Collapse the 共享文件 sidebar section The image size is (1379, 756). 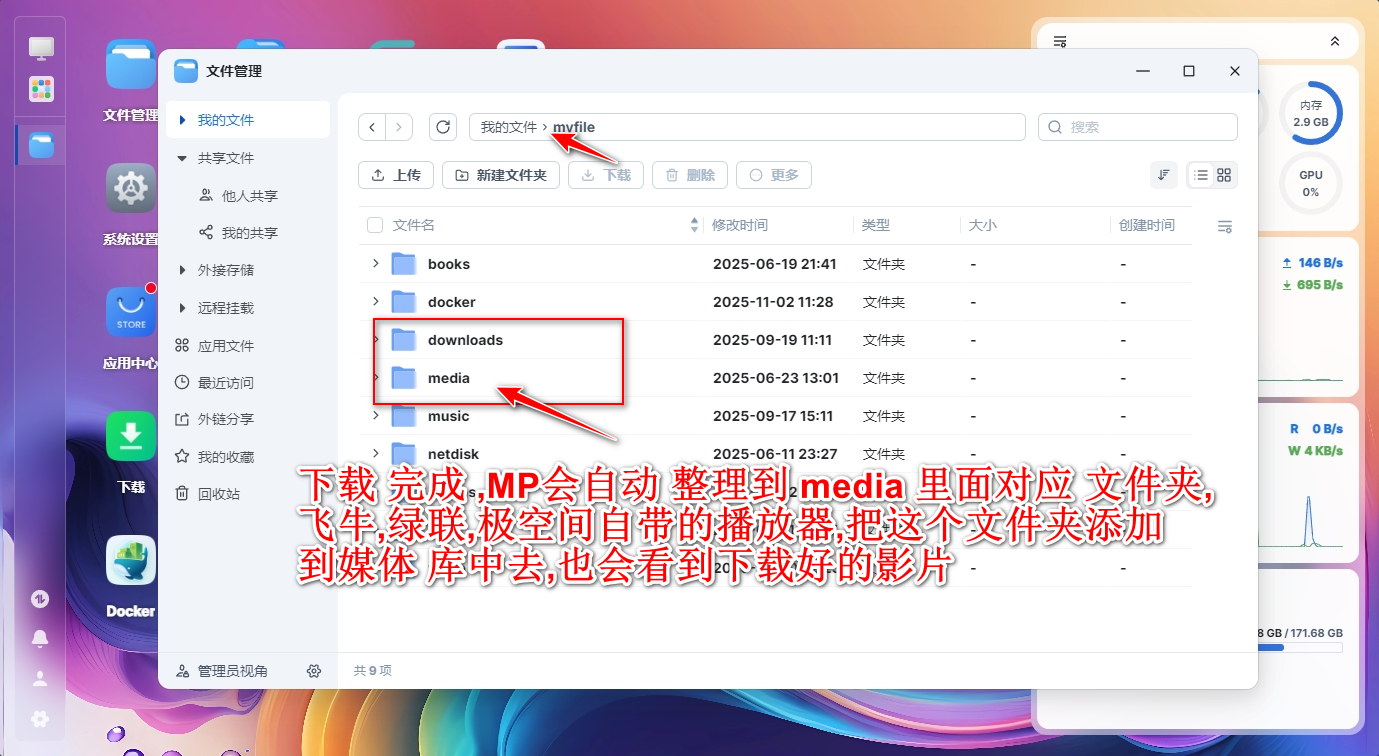(182, 158)
